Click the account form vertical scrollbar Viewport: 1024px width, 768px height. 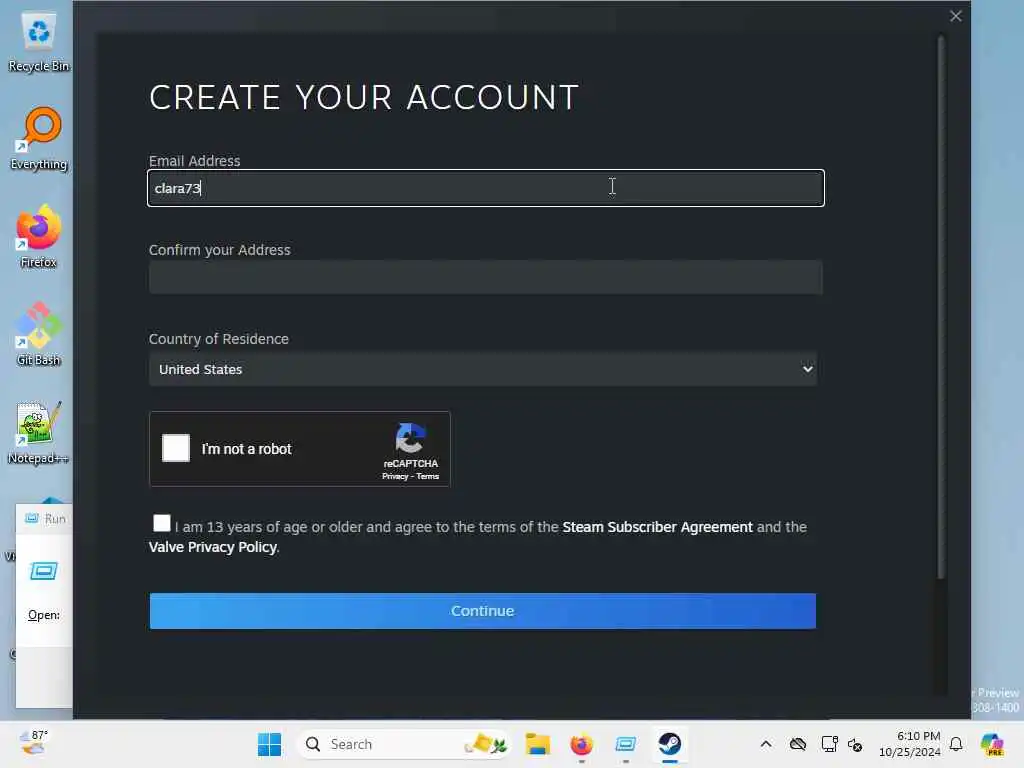941,307
